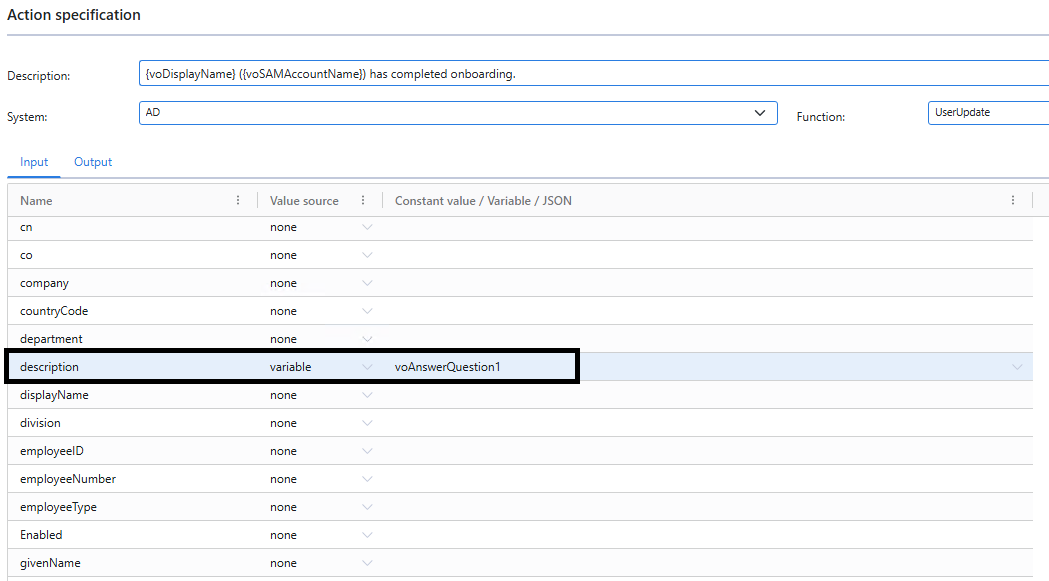
Task: Open value source dropdown for Enabled row
Action: pos(367,535)
